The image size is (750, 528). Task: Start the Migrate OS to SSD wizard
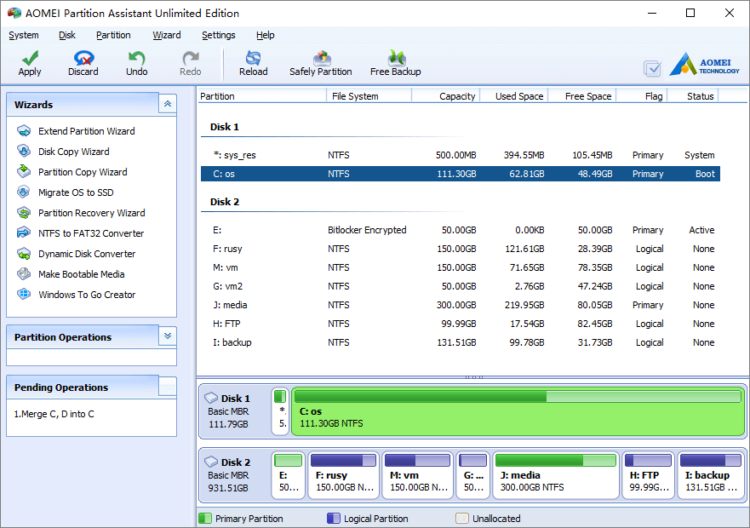(76, 192)
